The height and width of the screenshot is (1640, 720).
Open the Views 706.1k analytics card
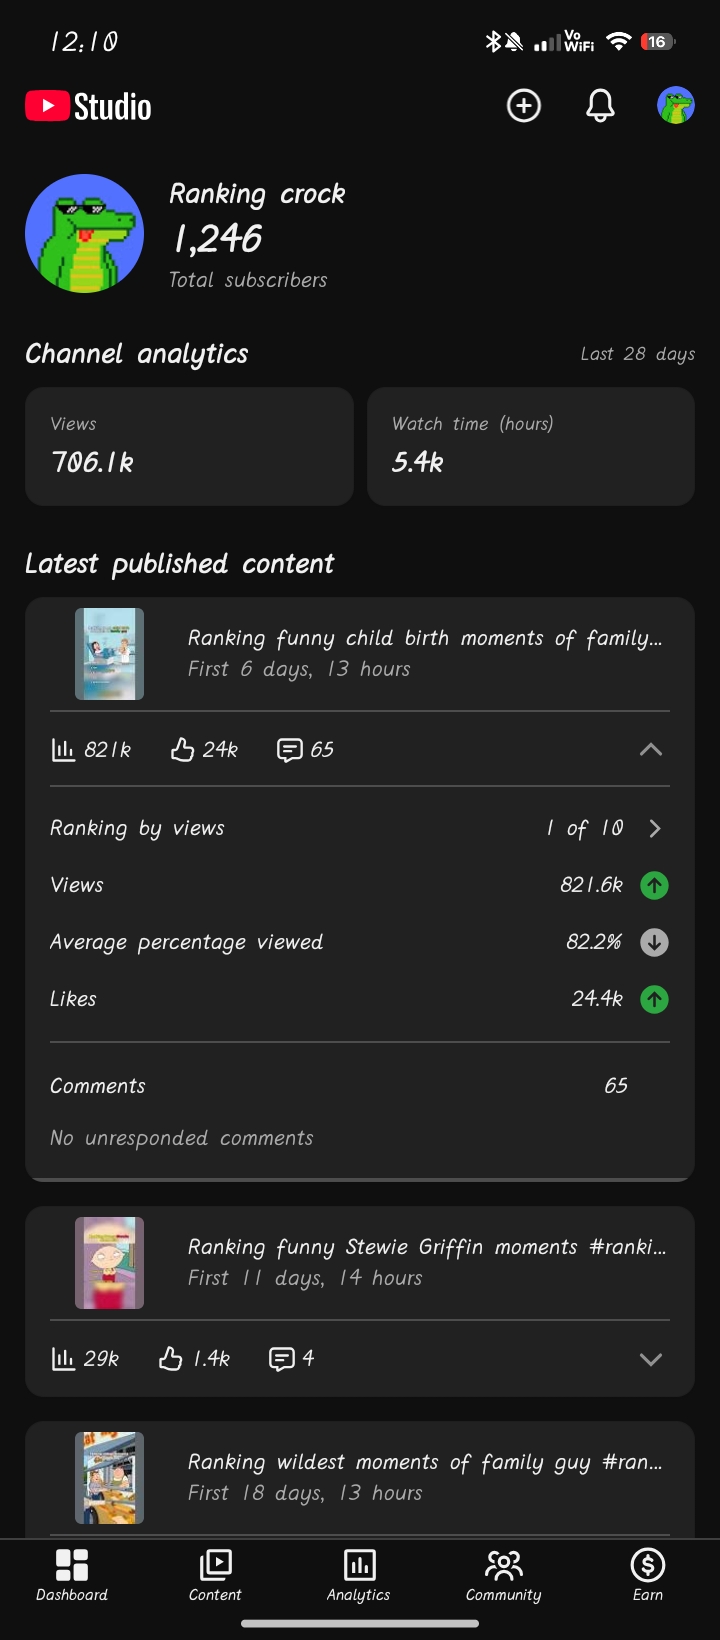tap(189, 446)
